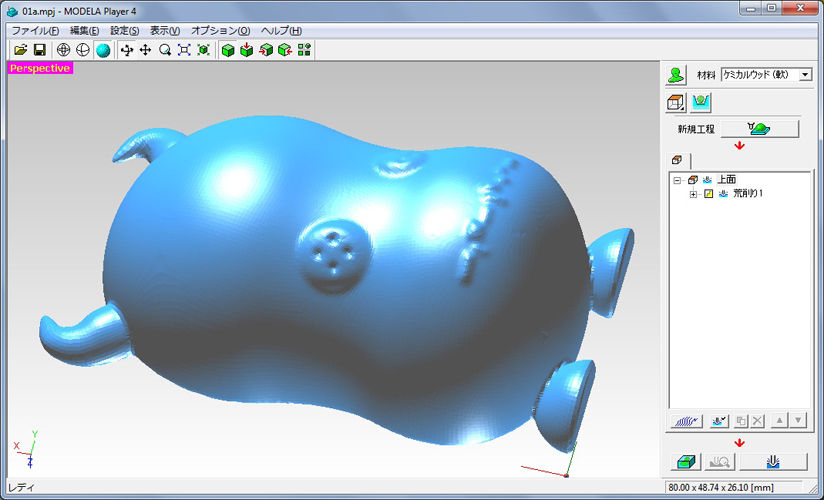
Task: Click the 新規工程 new process button
Action: pos(759,128)
